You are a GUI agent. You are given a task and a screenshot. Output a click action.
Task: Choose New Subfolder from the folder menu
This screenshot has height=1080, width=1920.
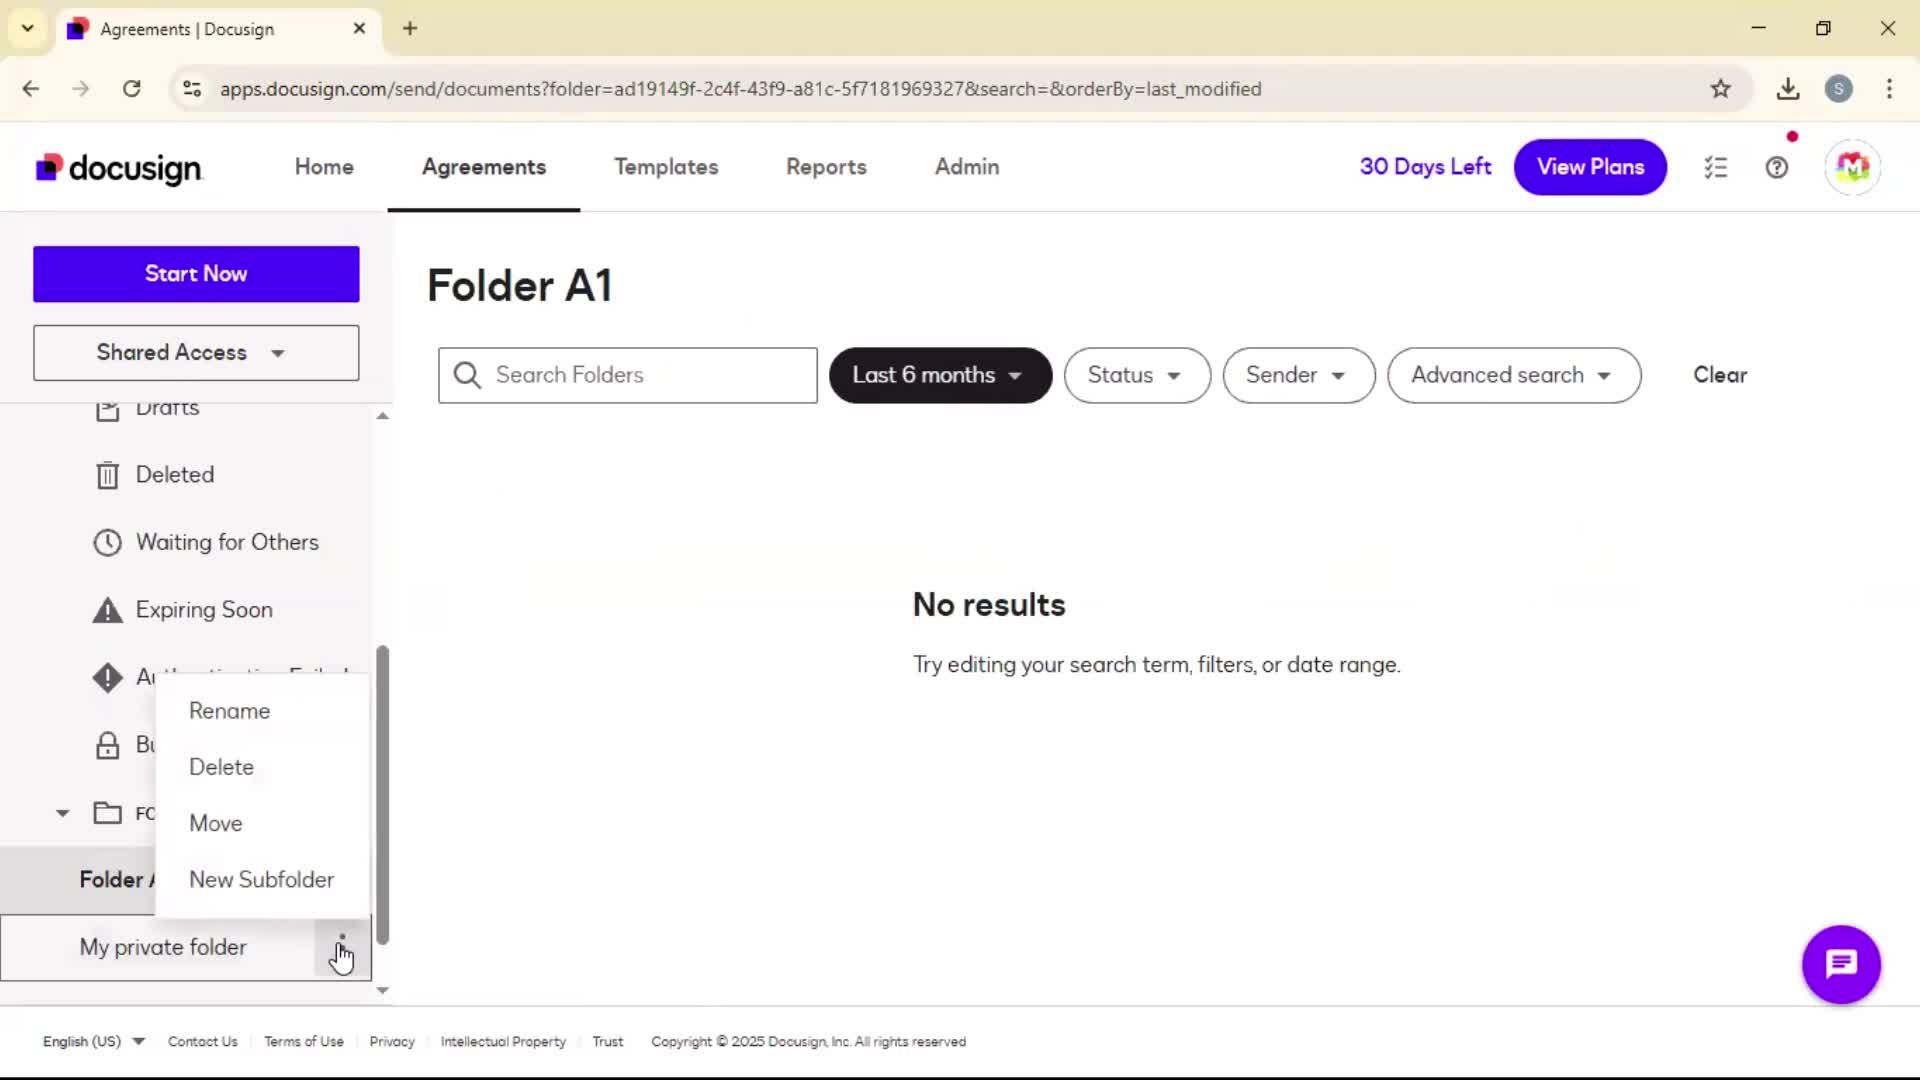[261, 880]
